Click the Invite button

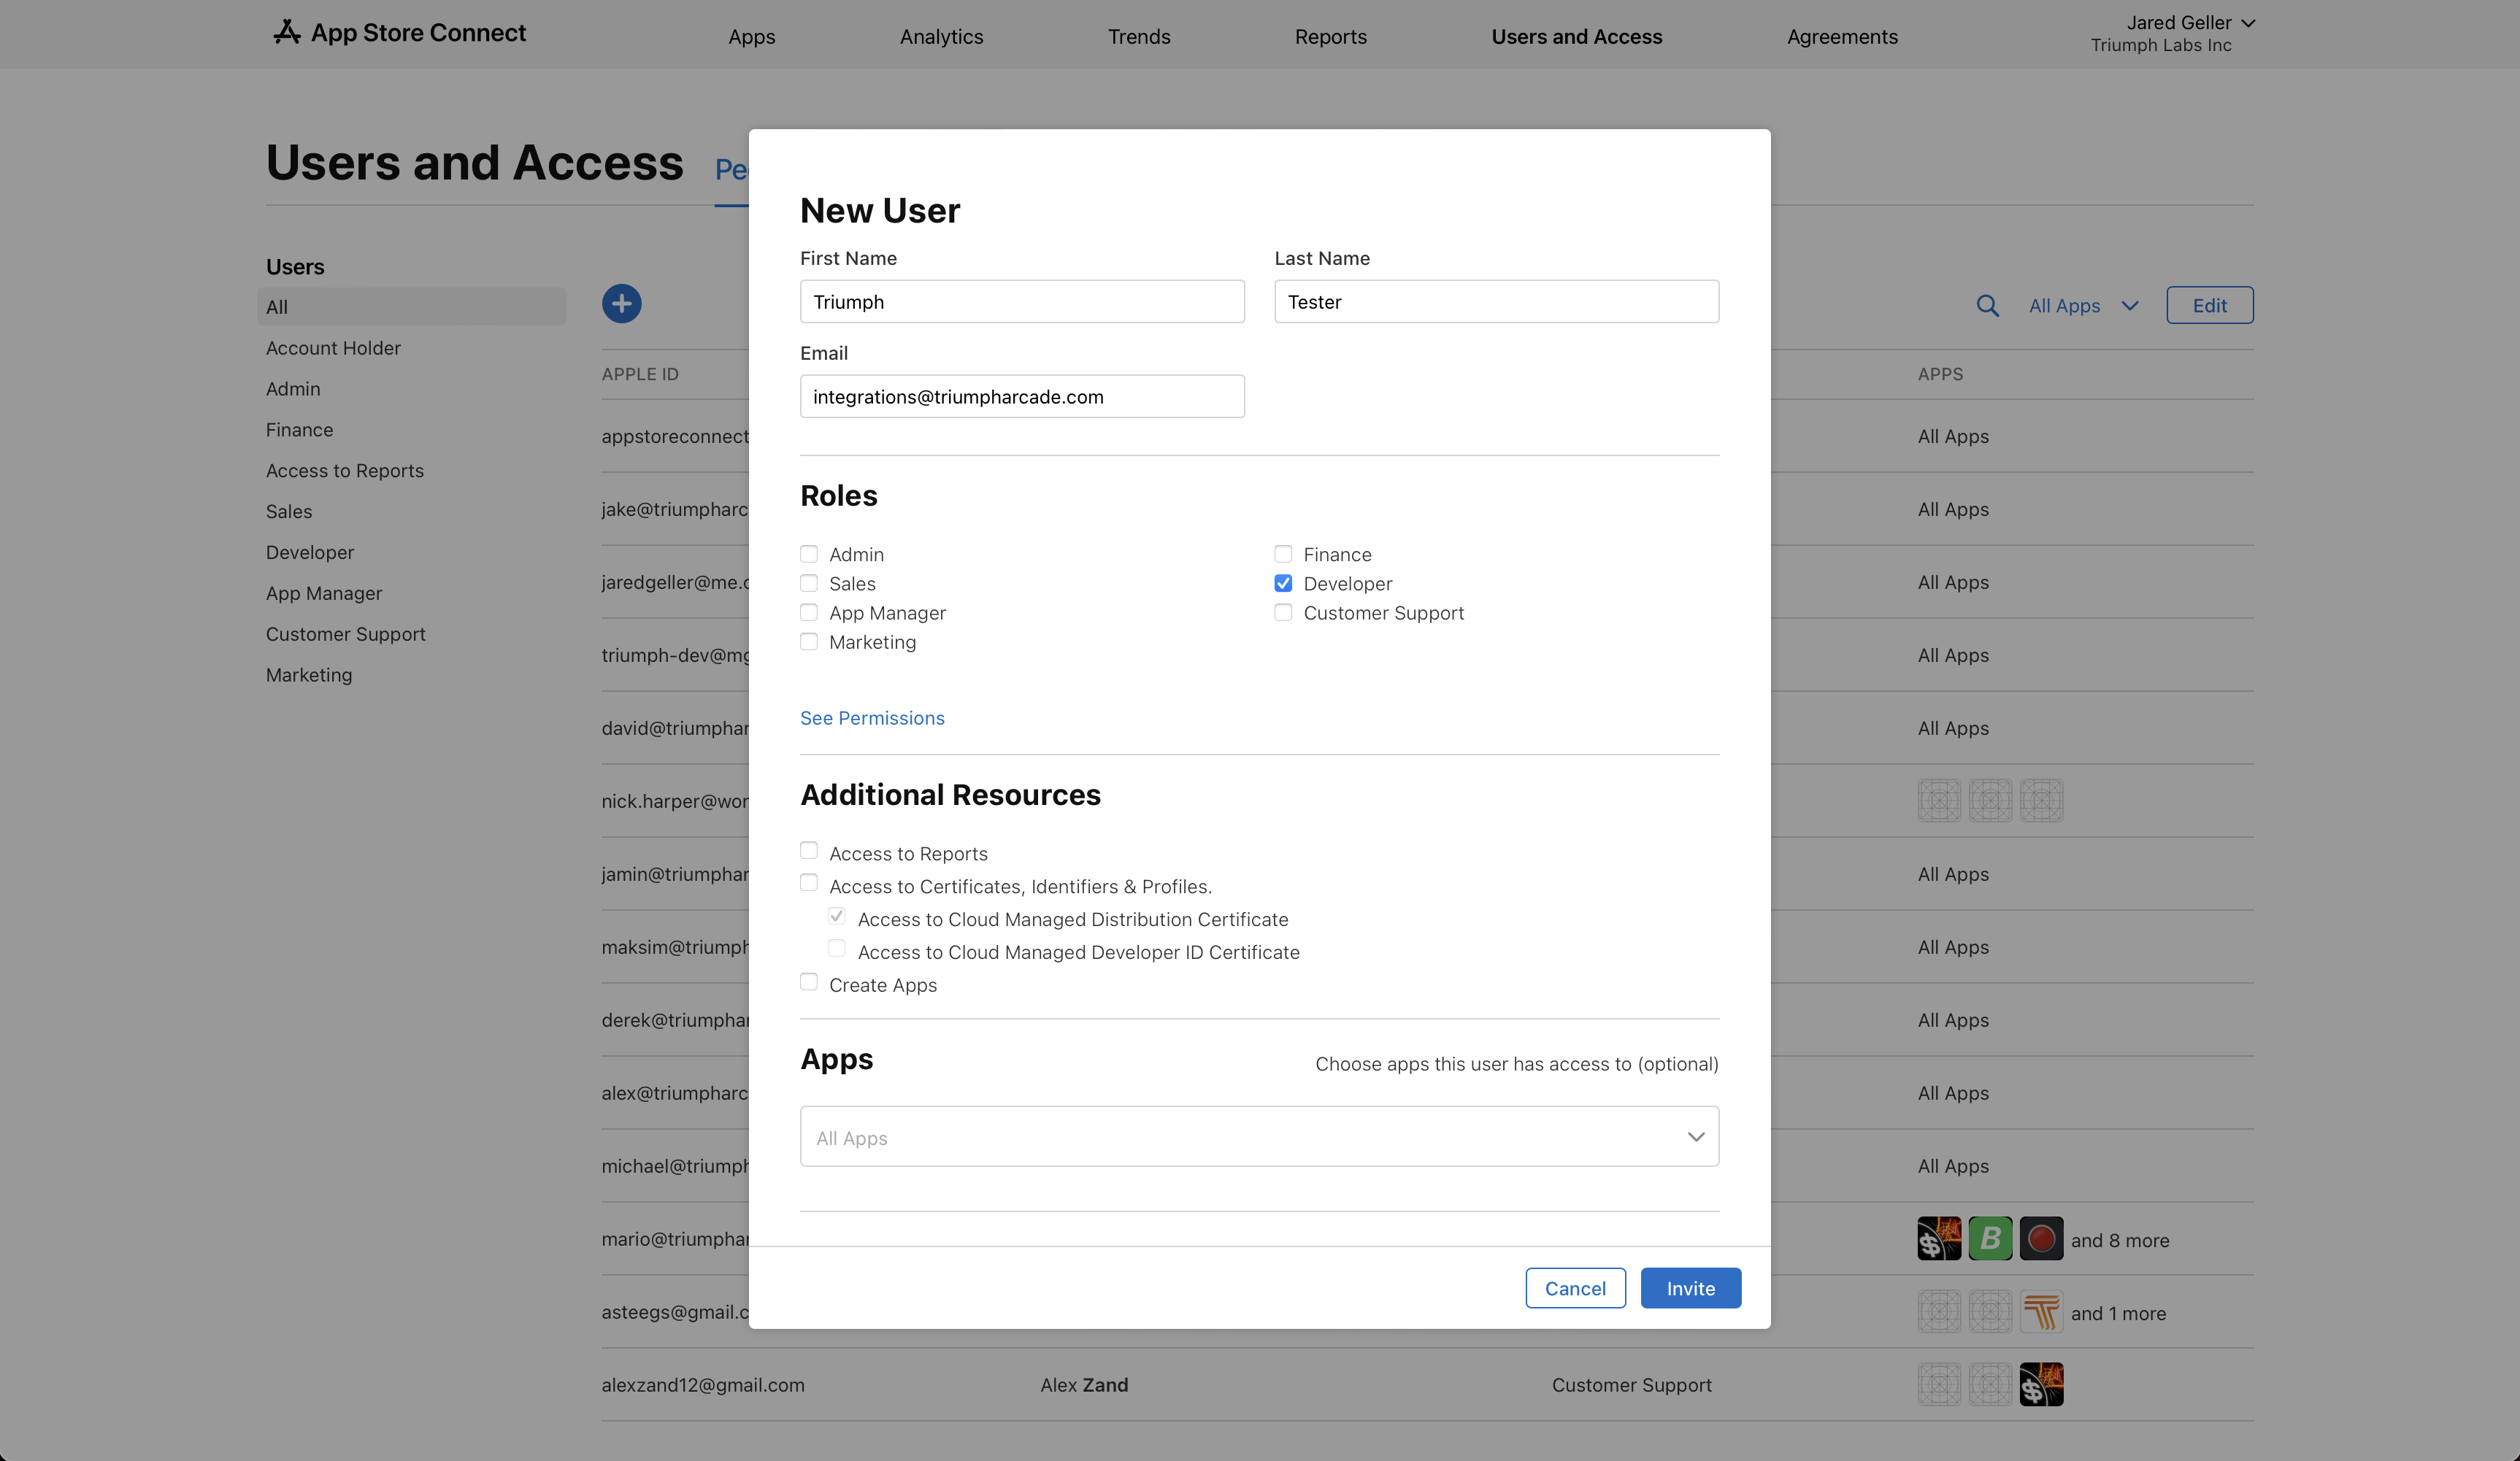pos(1691,1288)
